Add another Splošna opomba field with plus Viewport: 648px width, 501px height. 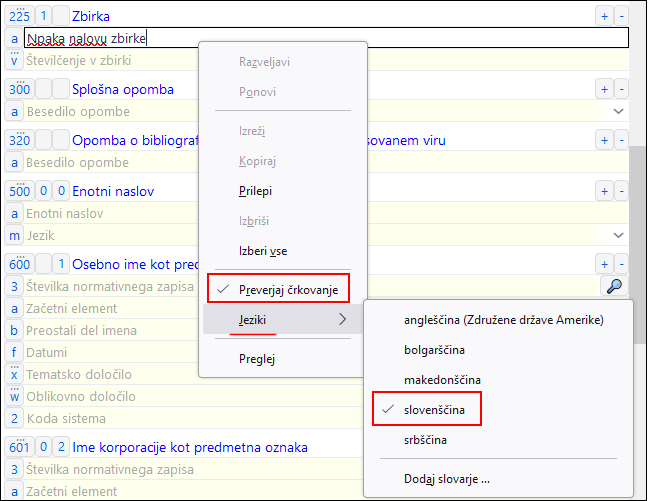click(603, 89)
